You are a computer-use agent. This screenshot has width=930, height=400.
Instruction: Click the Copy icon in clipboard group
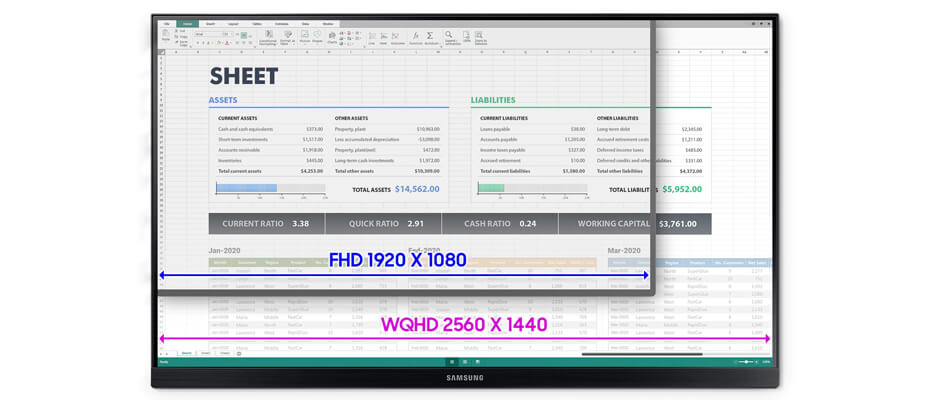(177, 37)
